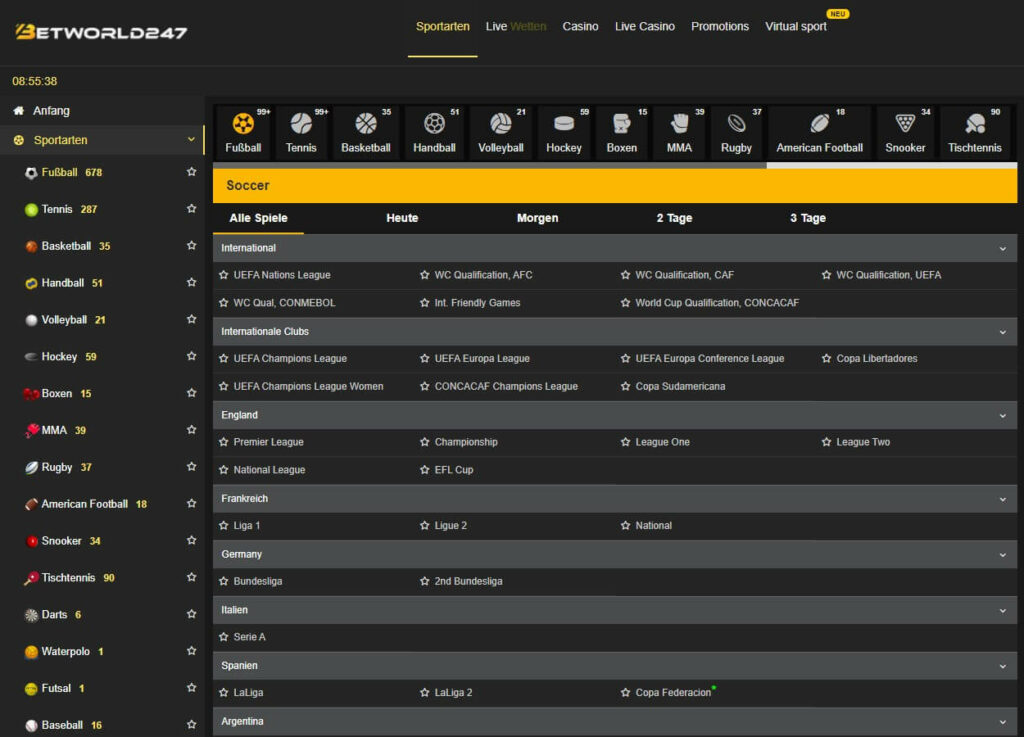Select the Tischtennis icon in the sports strip
This screenshot has width=1024, height=737.
[x=975, y=123]
